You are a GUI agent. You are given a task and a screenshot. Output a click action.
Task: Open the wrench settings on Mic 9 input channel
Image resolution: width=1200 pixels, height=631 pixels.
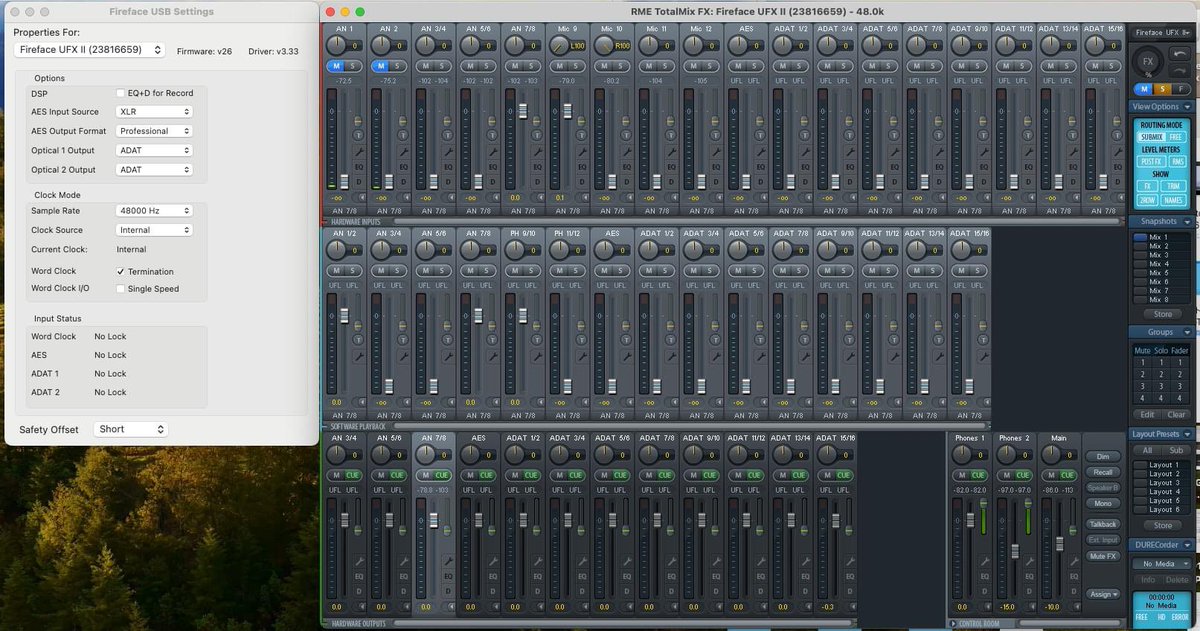pos(582,151)
